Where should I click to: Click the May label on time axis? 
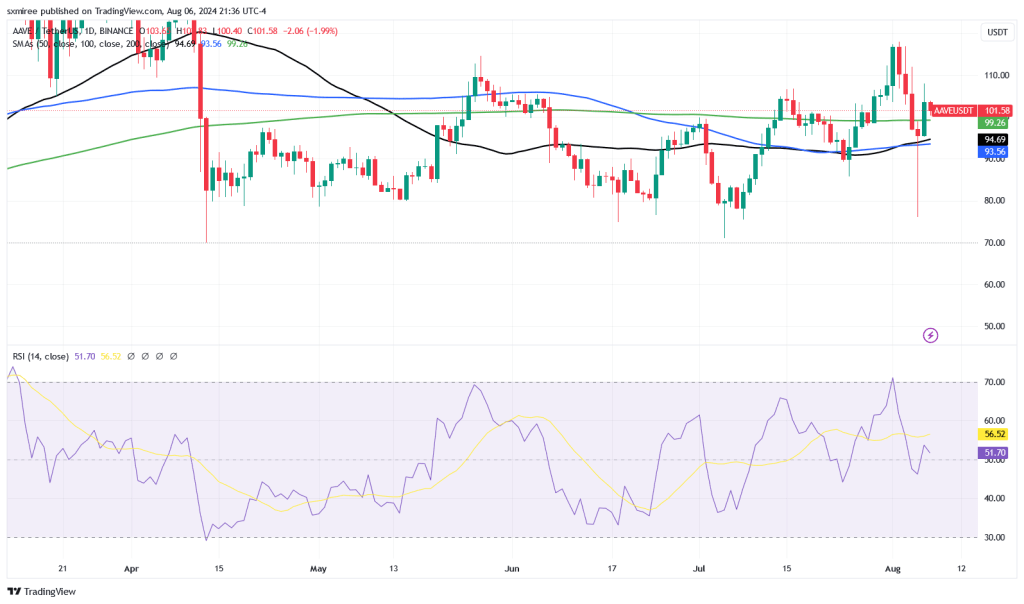[x=318, y=567]
